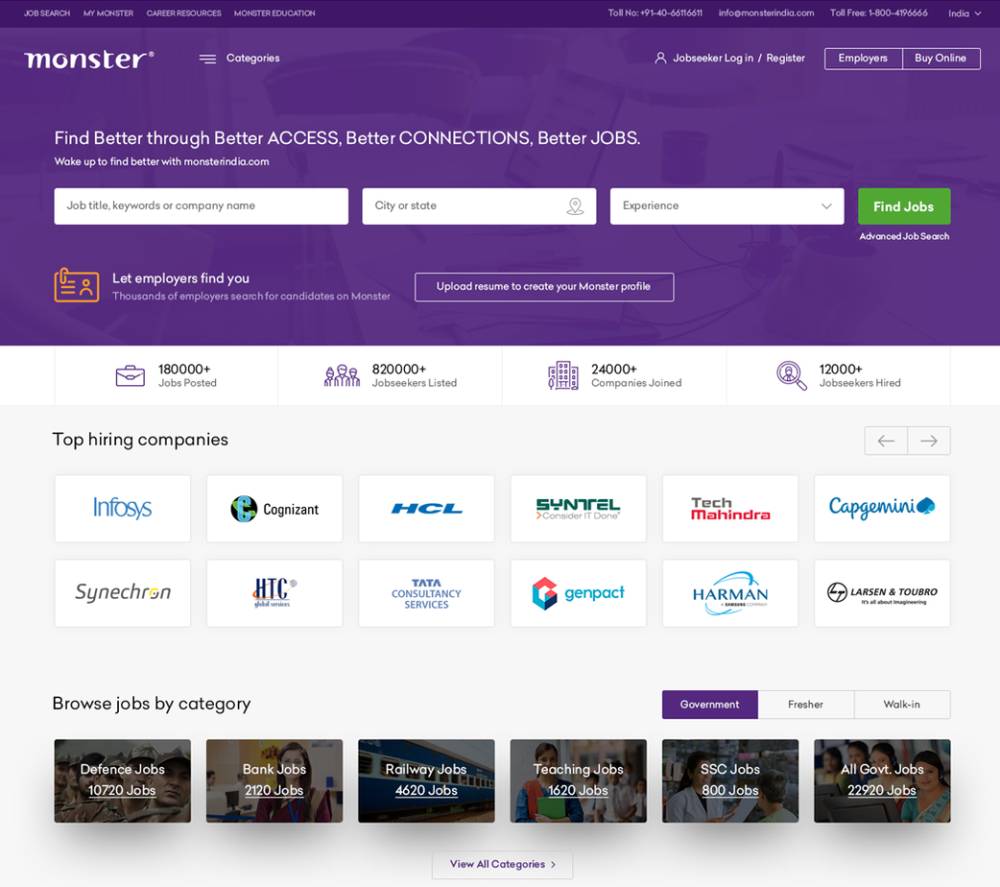Click the Buy Online button

pyautogui.click(x=941, y=59)
